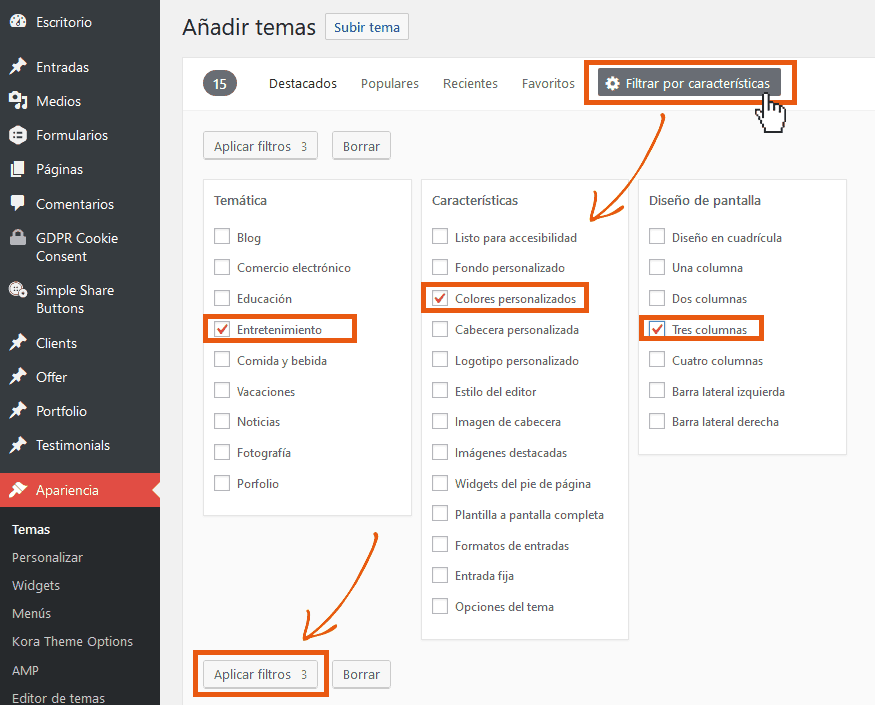This screenshot has height=705, width=875.
Task: Open the Filtrar por características panel
Action: [688, 84]
